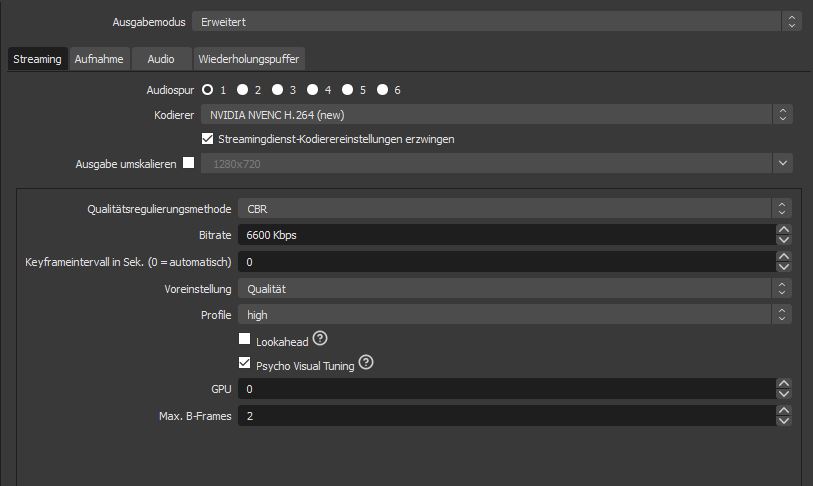
Task: Open the Voreinstellung Qualität dropdown
Action: coord(514,288)
